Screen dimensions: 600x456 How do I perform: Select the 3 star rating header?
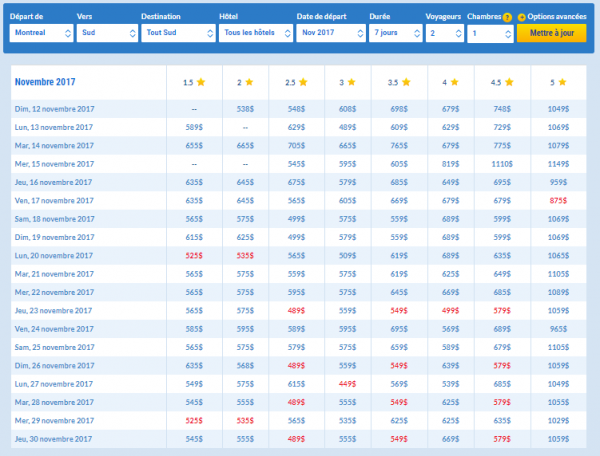(345, 82)
